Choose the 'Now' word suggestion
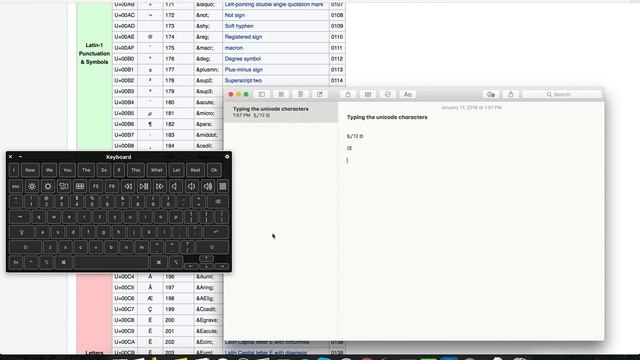Screen dimensions: 640x360 click(x=30, y=170)
